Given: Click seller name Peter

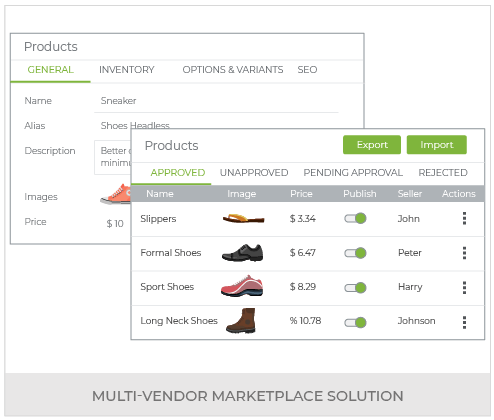Looking at the screenshot, I should click(410, 253).
